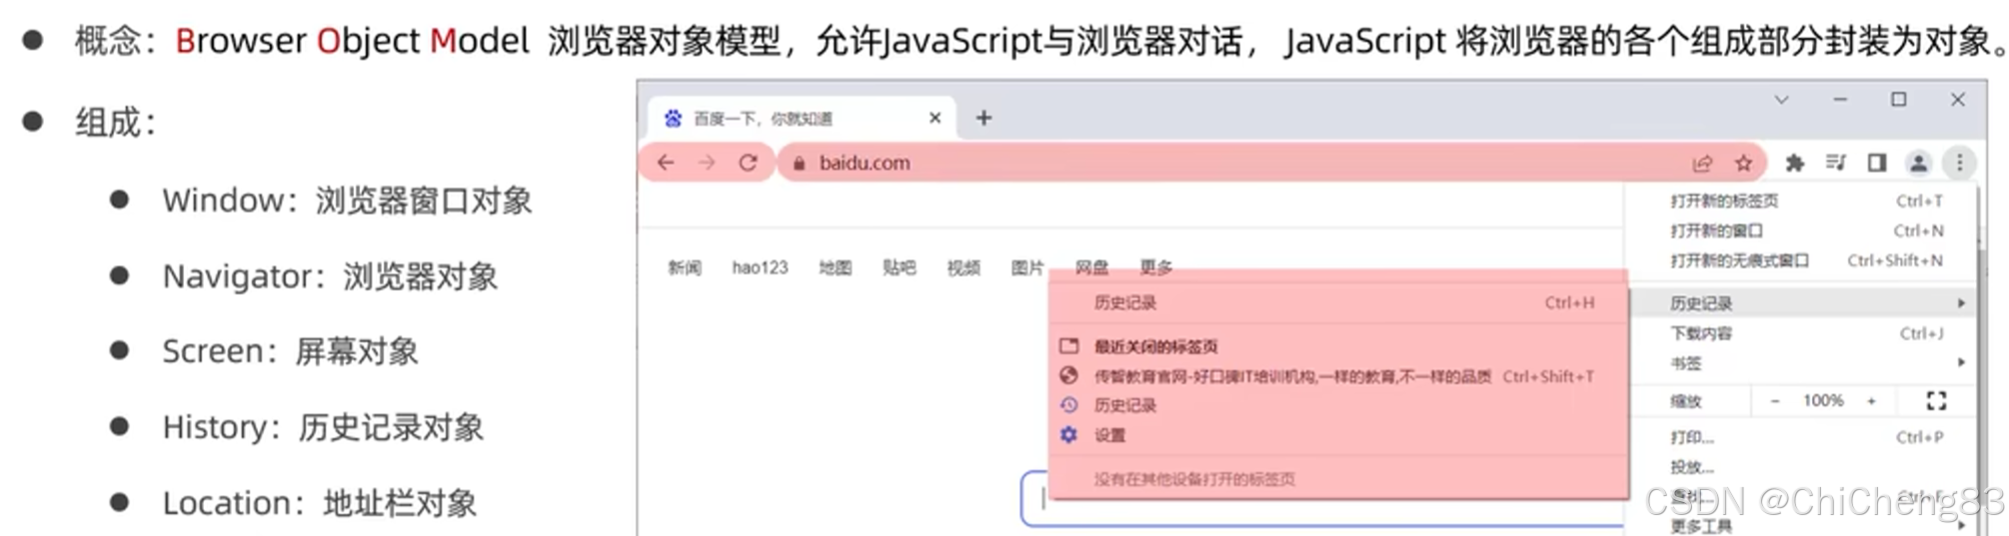Viewport: 2009px width, 536px height.
Task: Maximize the Chrome window
Action: [x=1898, y=99]
